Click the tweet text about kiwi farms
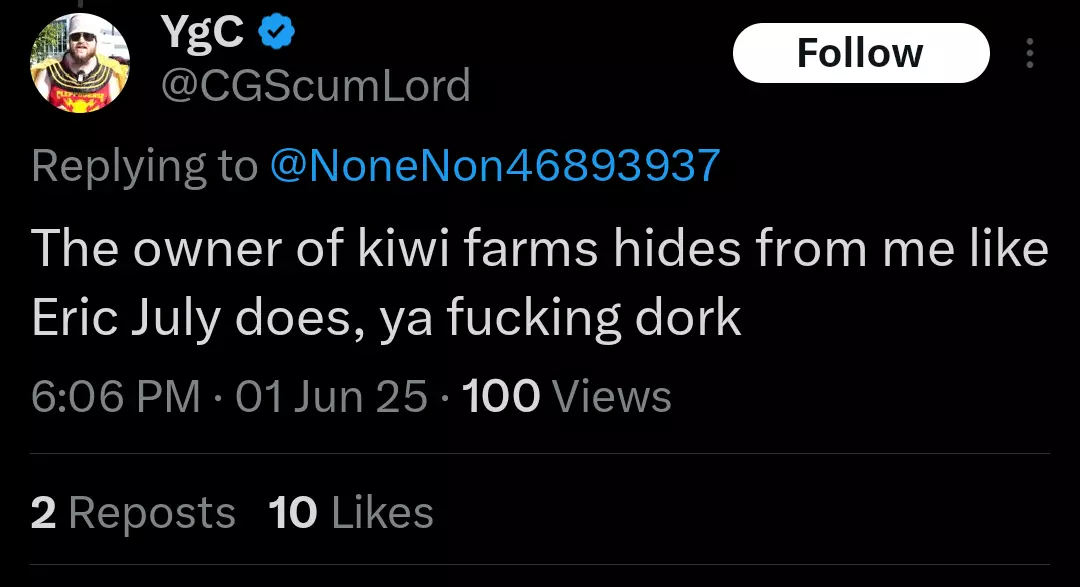 pos(539,283)
